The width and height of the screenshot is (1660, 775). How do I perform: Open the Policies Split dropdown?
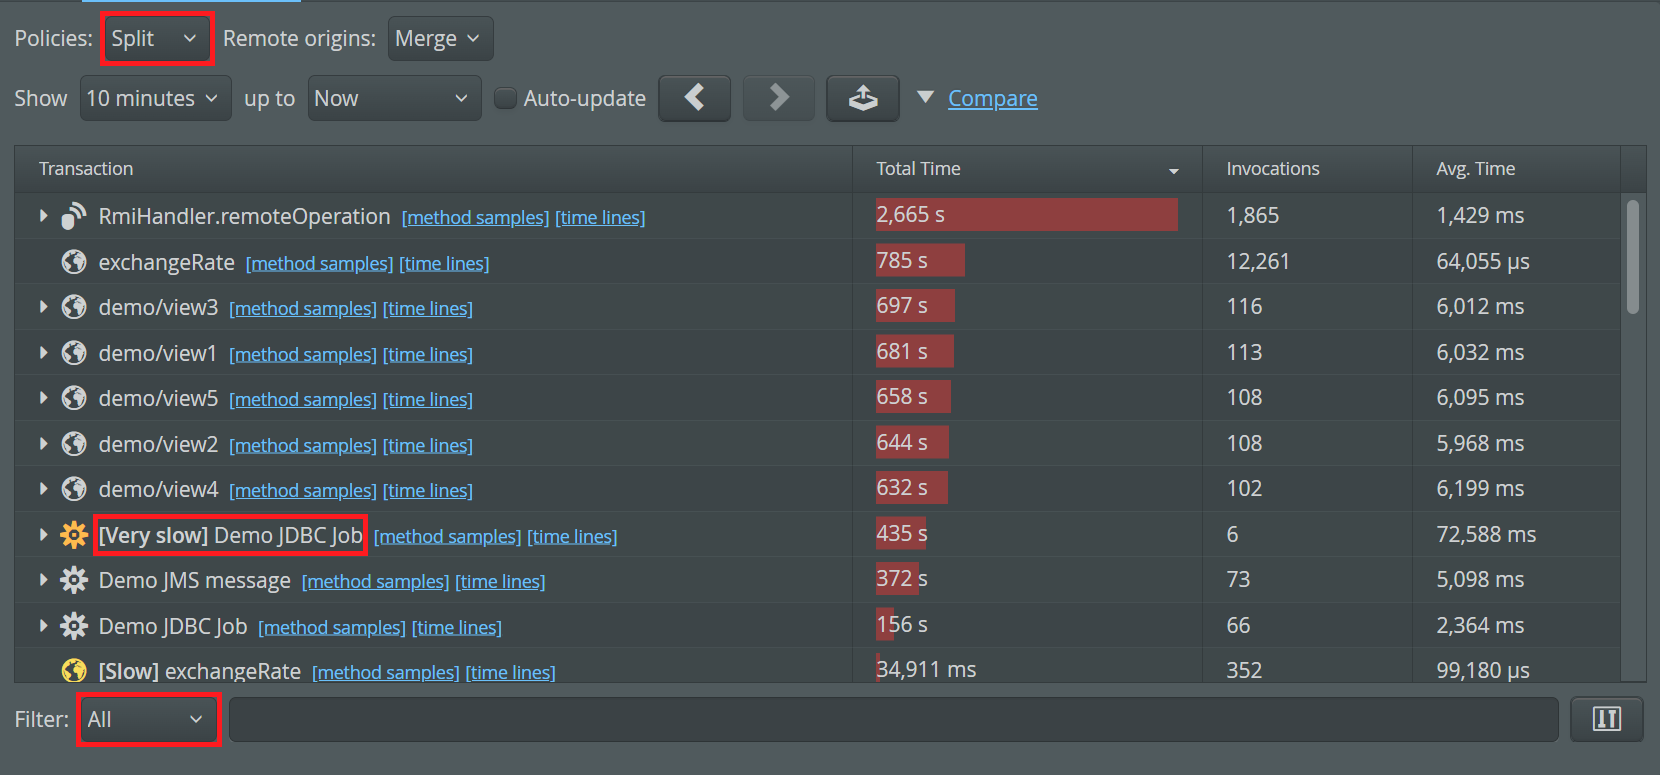156,39
